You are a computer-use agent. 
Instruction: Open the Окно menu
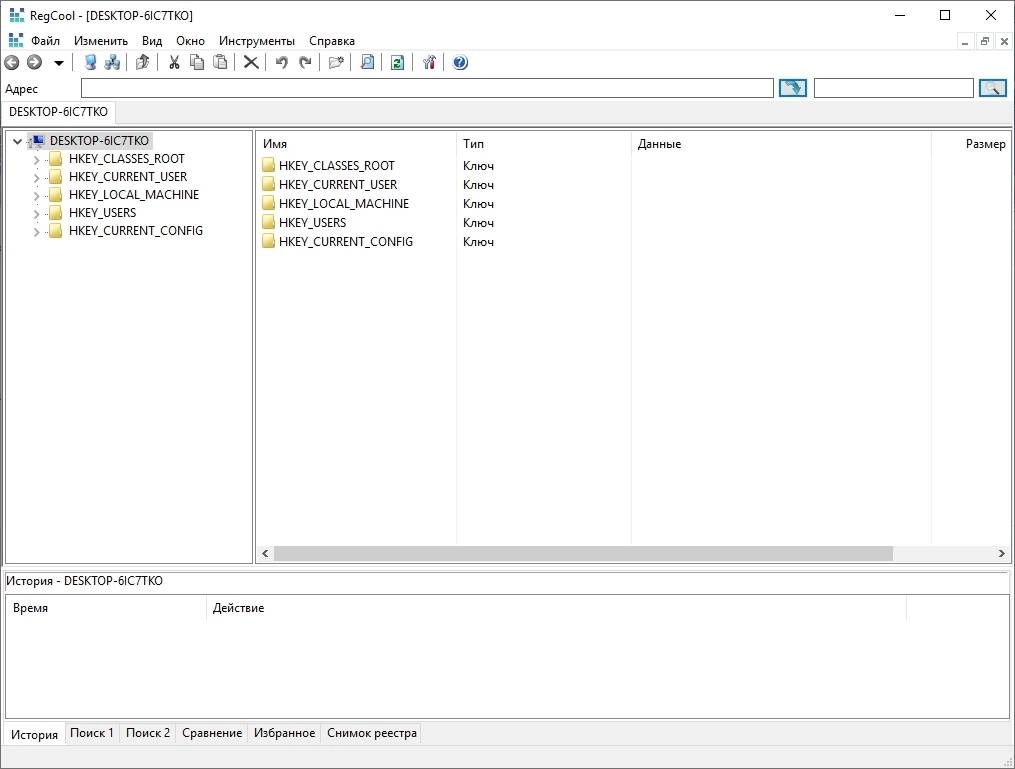point(190,41)
